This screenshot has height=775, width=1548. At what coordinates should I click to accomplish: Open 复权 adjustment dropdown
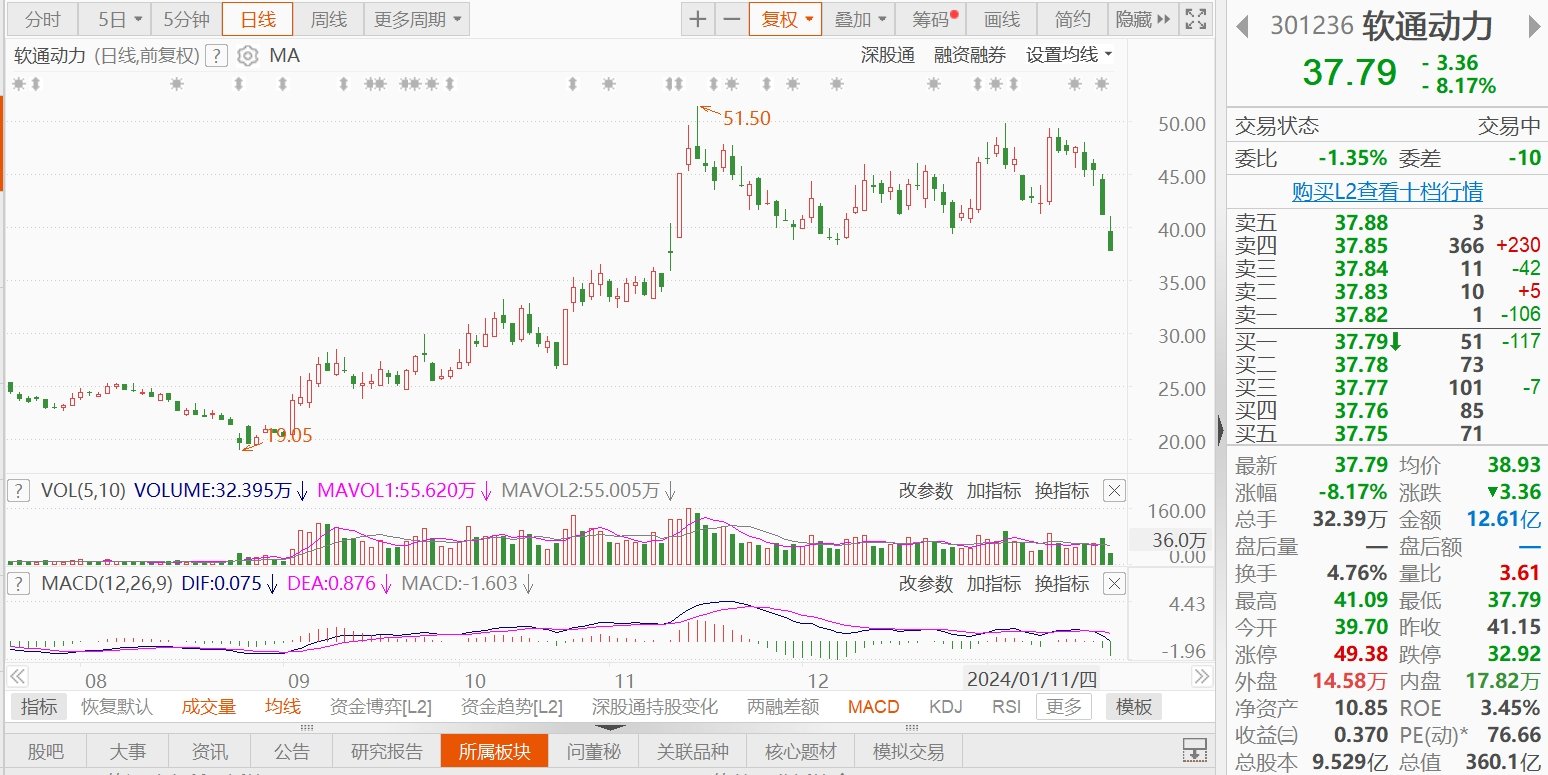pos(785,19)
